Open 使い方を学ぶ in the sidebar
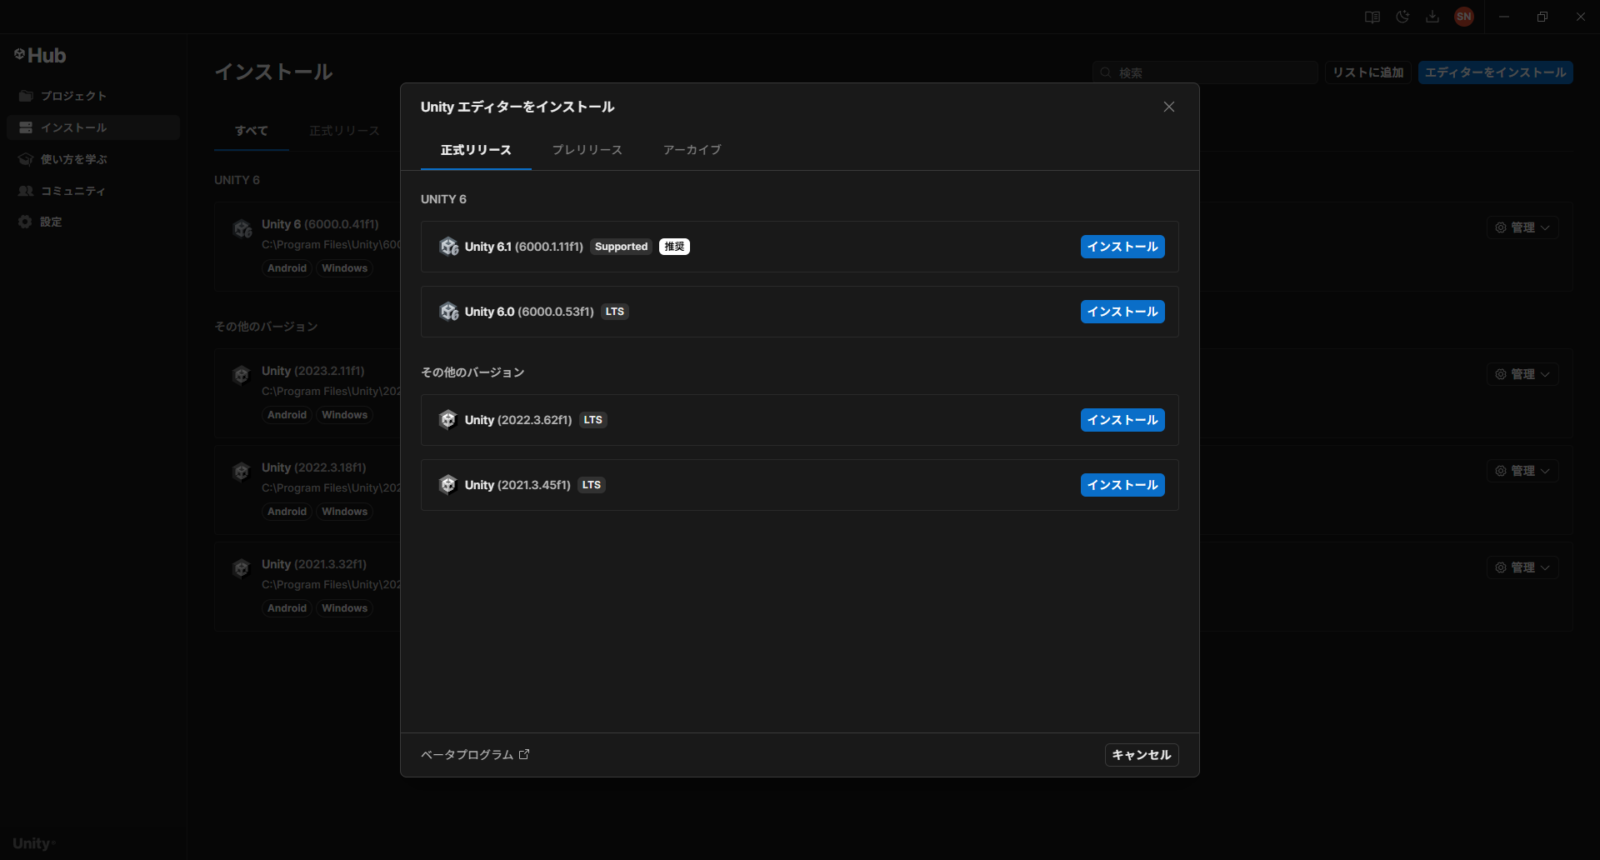Image resolution: width=1600 pixels, height=860 pixels. [93, 159]
